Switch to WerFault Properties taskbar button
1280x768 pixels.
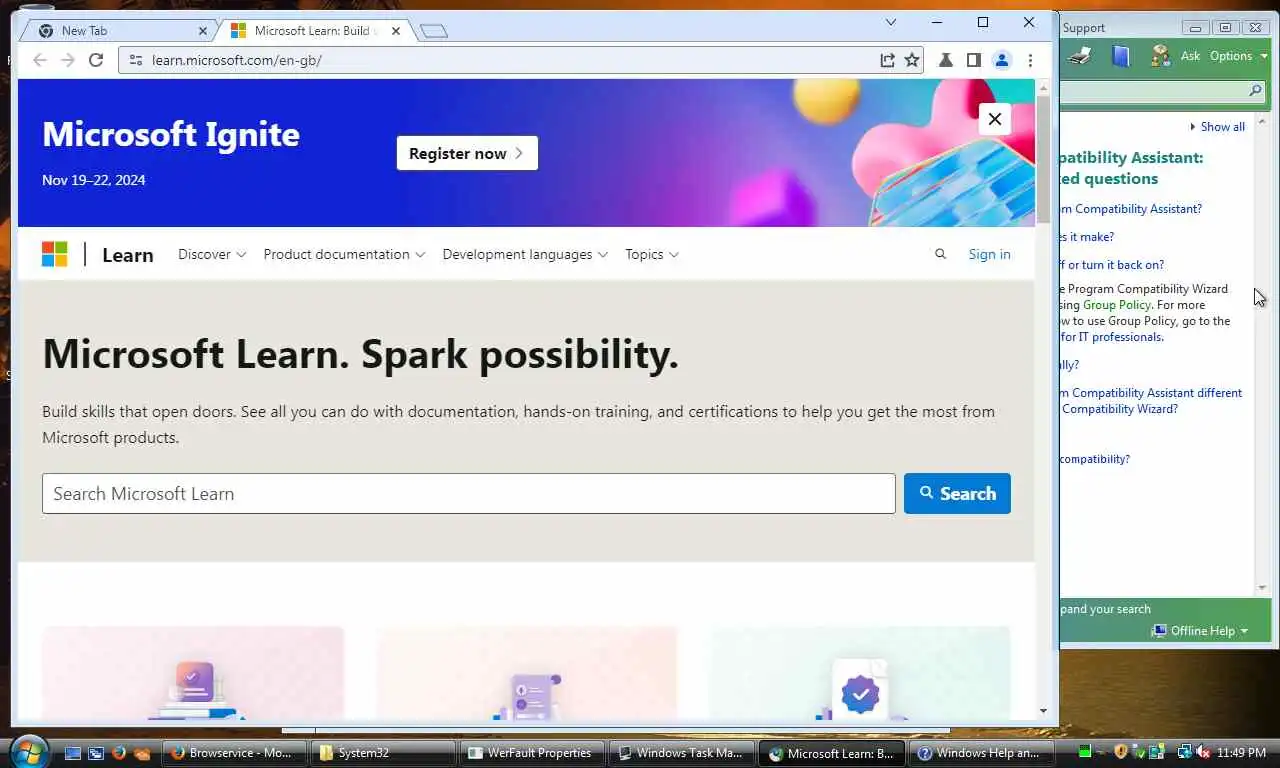[533, 753]
